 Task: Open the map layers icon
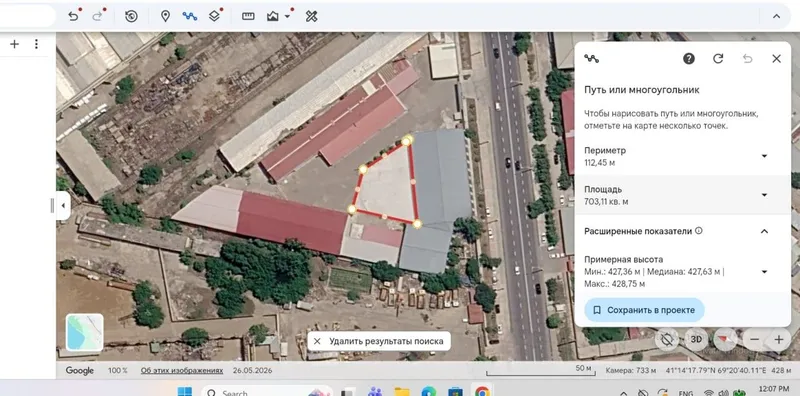214,16
